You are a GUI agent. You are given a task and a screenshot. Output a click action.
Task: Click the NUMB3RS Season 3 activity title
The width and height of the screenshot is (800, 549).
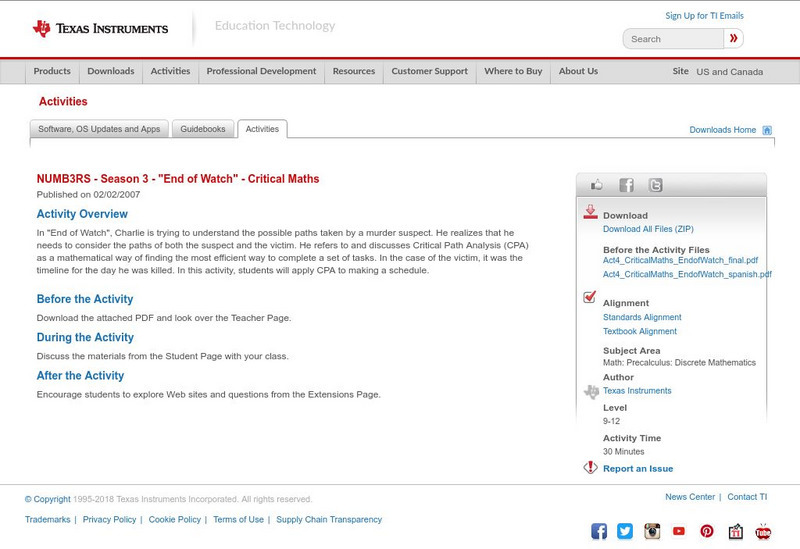[x=178, y=179]
